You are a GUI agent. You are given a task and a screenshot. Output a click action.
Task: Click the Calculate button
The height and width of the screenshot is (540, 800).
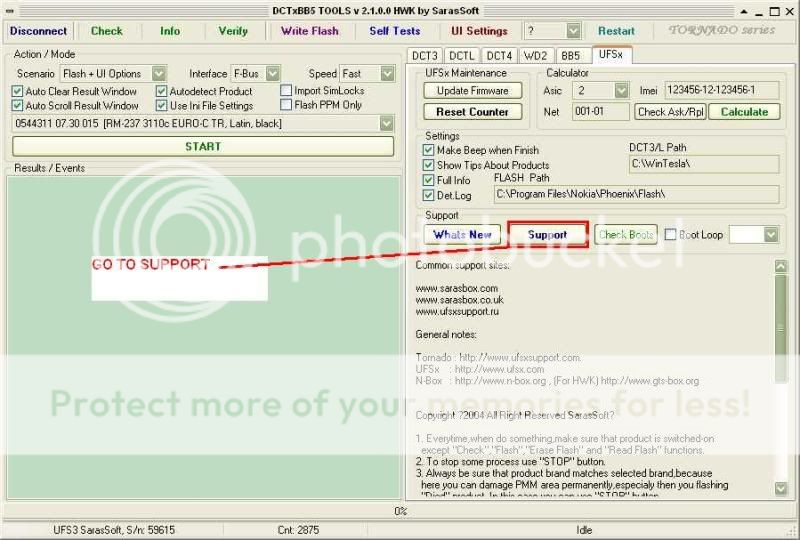tap(744, 112)
